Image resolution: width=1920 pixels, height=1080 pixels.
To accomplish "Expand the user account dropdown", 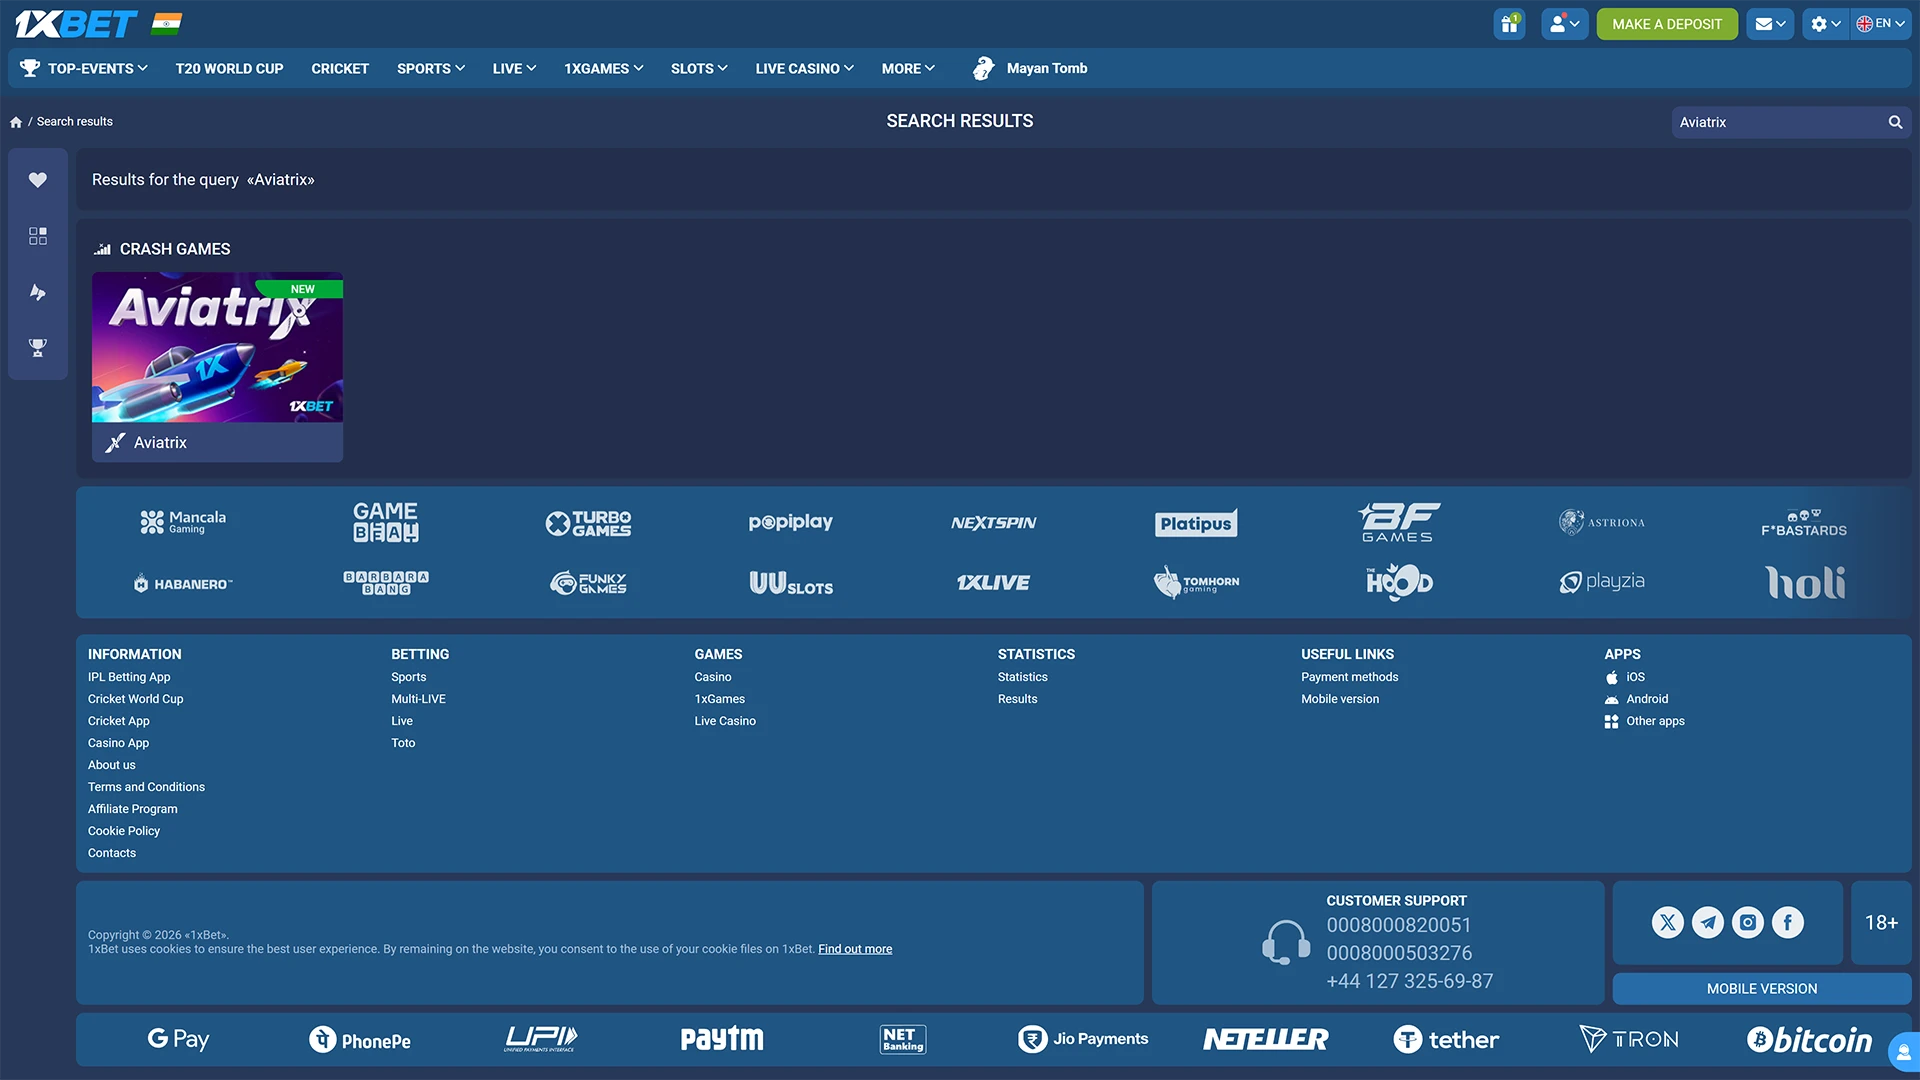I will (x=1564, y=24).
